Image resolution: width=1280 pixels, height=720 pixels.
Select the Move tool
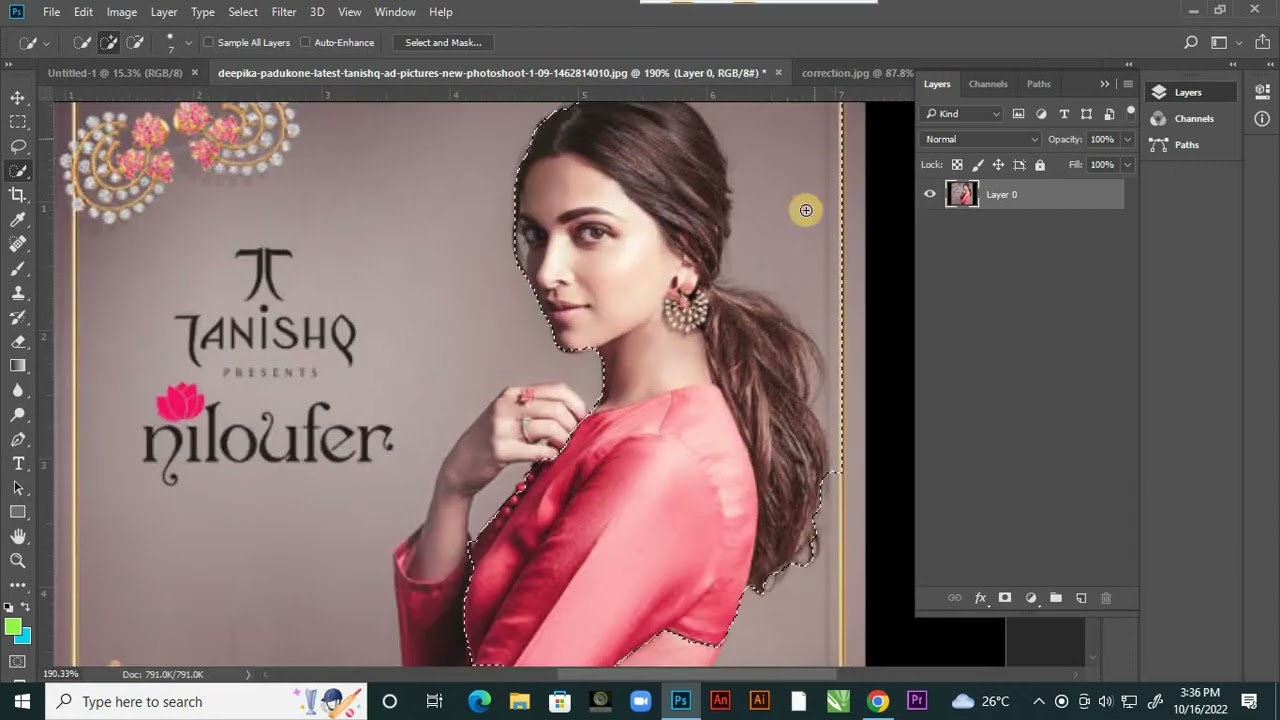[18, 98]
